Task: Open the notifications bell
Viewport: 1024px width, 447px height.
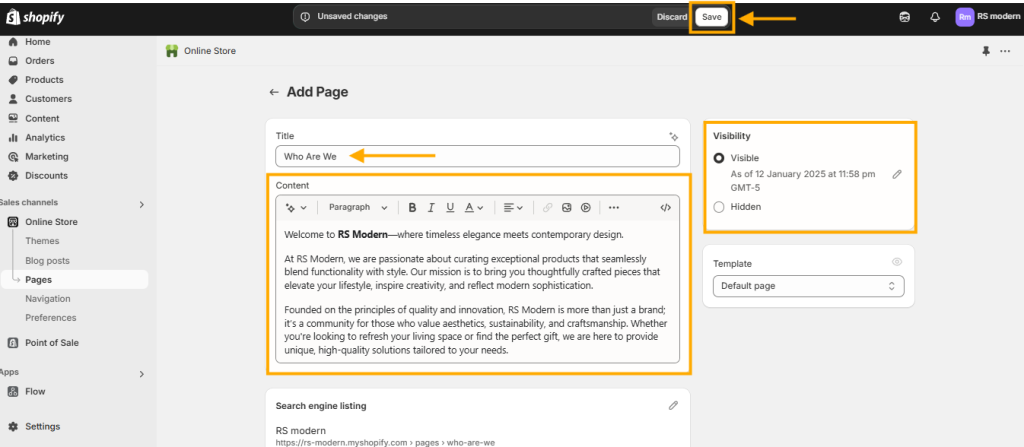Action: [x=935, y=18]
